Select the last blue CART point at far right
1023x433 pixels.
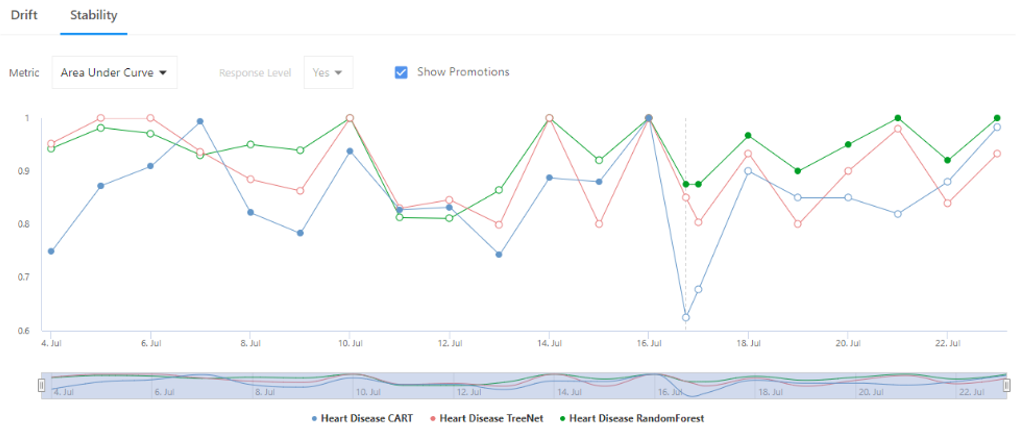(x=997, y=127)
